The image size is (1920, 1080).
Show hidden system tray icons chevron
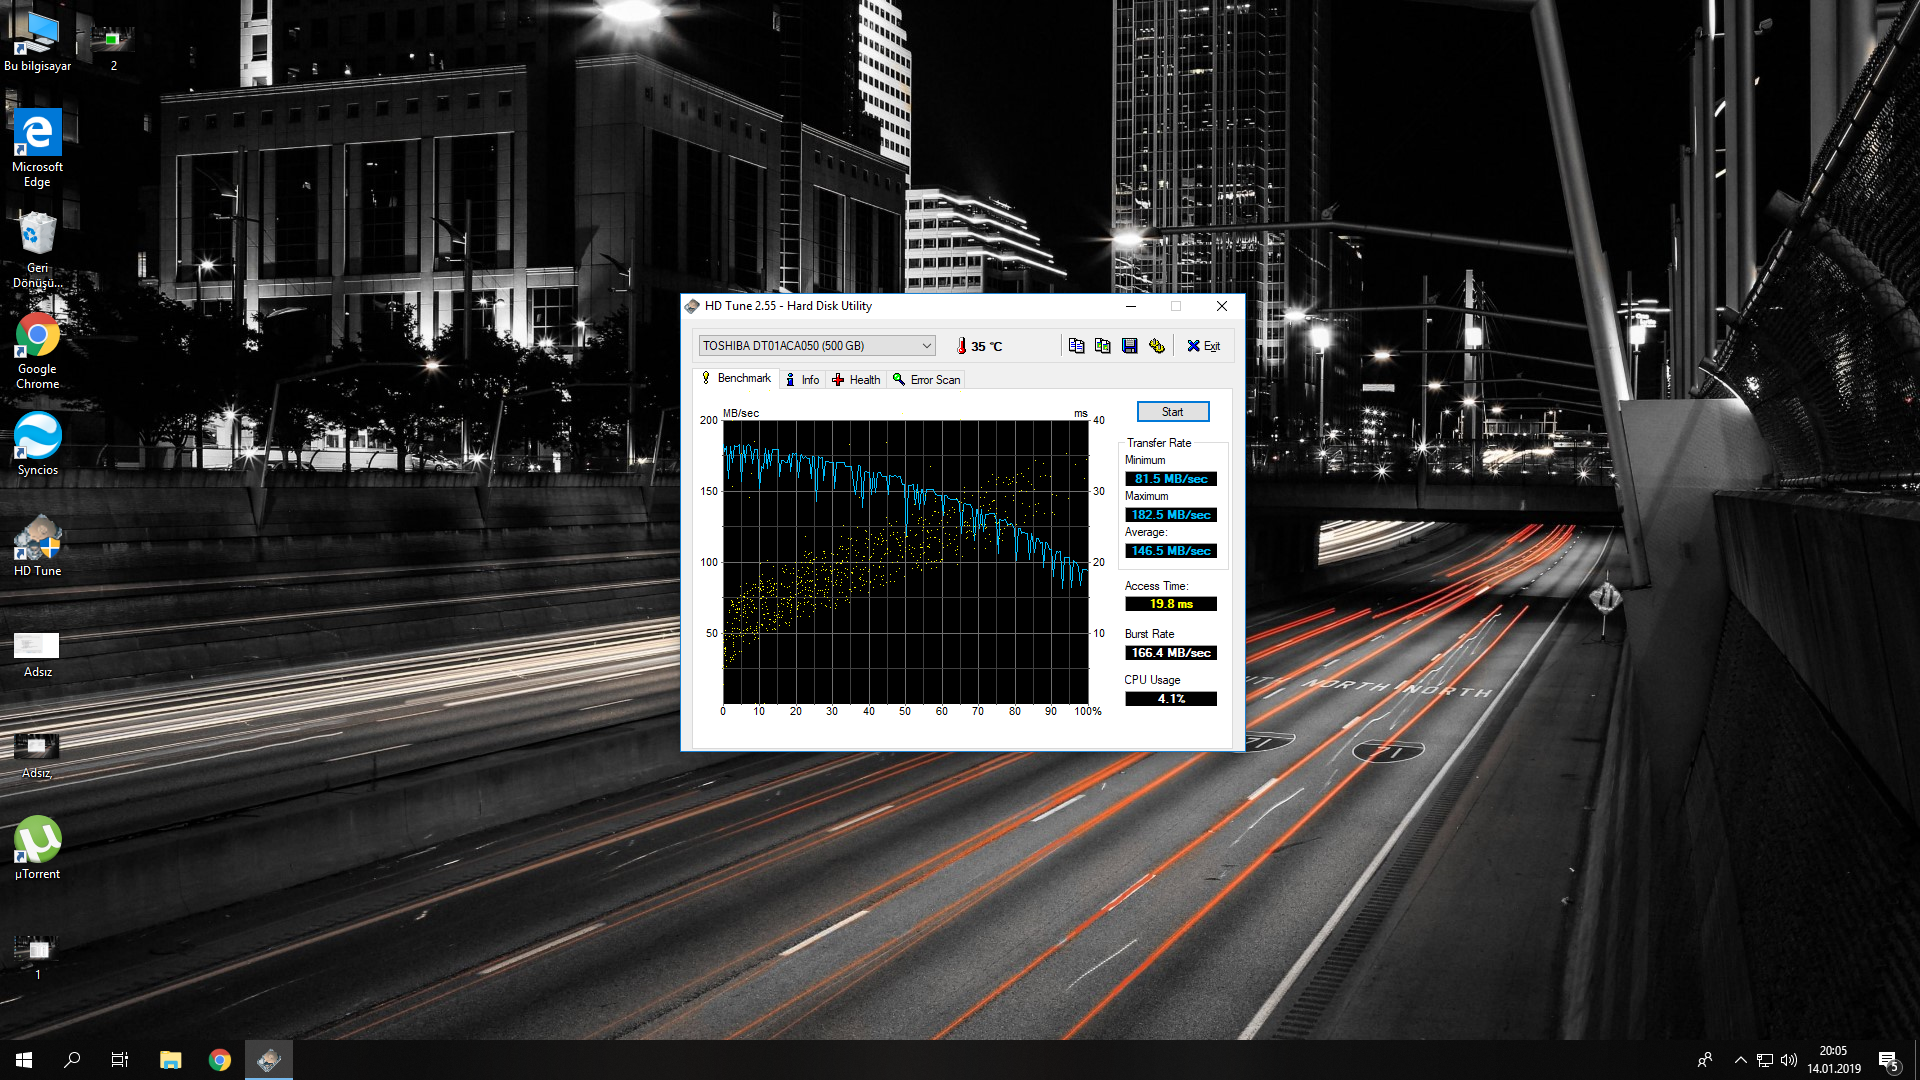[x=1740, y=1060]
